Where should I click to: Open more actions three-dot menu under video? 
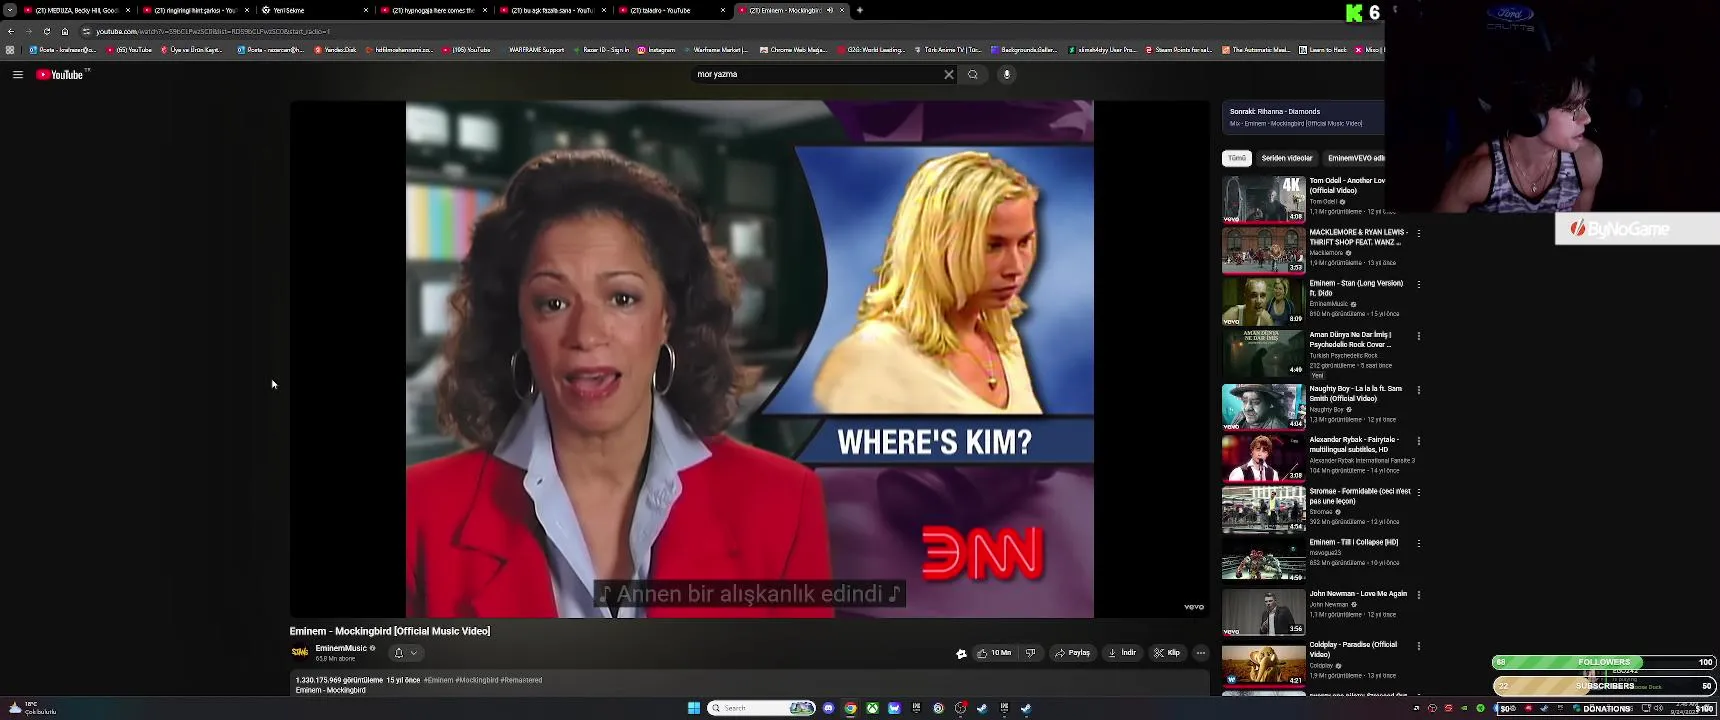[1201, 653]
